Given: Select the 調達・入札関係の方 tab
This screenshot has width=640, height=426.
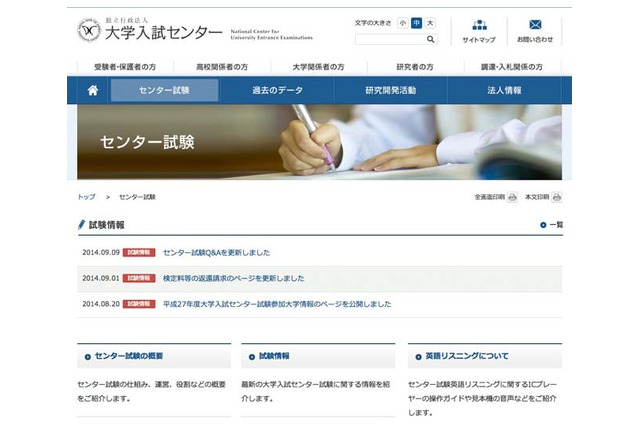Looking at the screenshot, I should 512,67.
